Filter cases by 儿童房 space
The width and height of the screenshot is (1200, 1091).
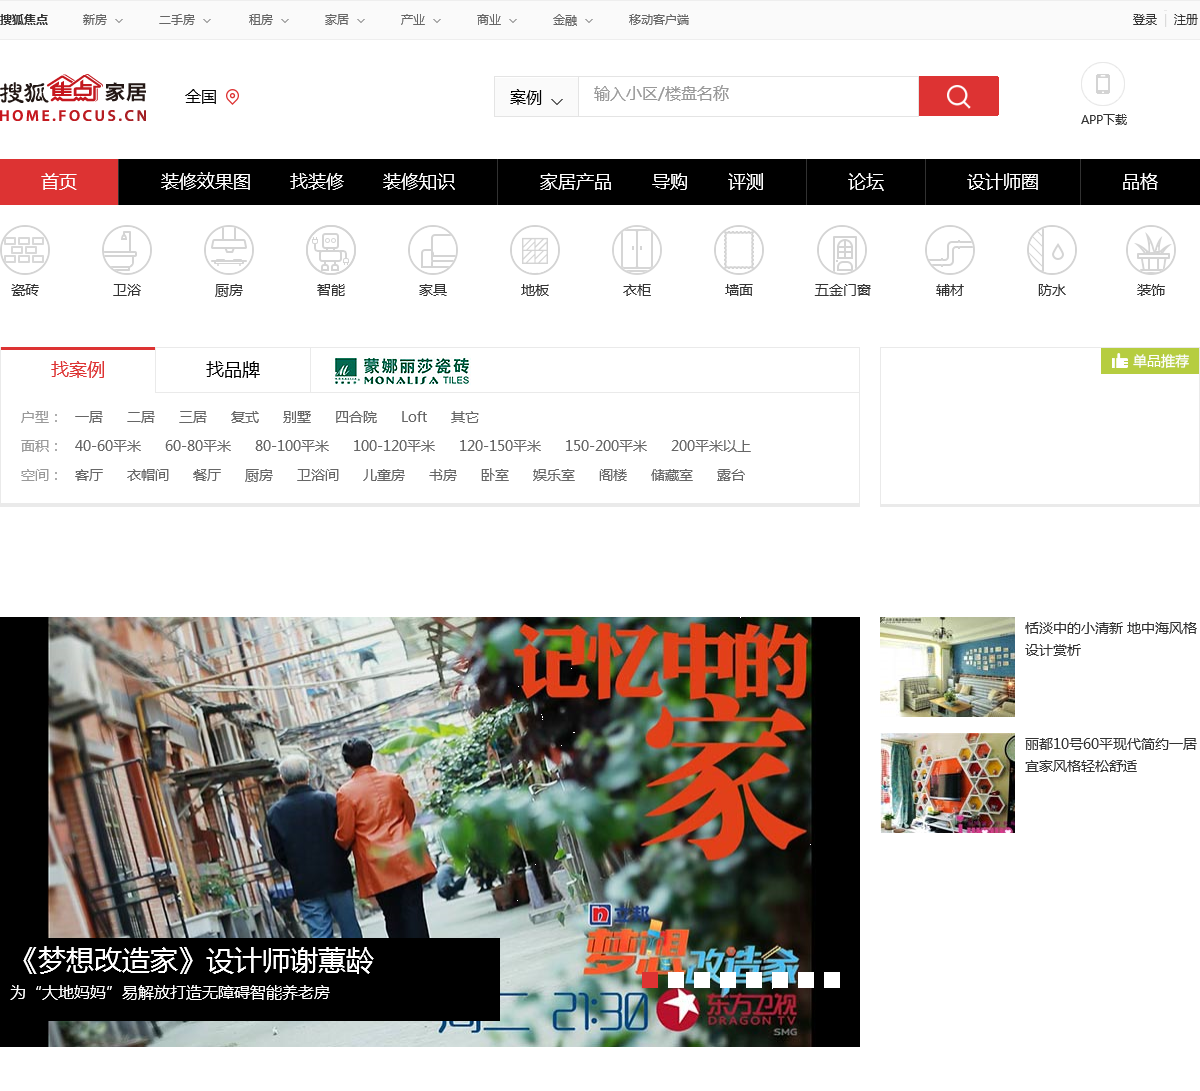(x=384, y=475)
